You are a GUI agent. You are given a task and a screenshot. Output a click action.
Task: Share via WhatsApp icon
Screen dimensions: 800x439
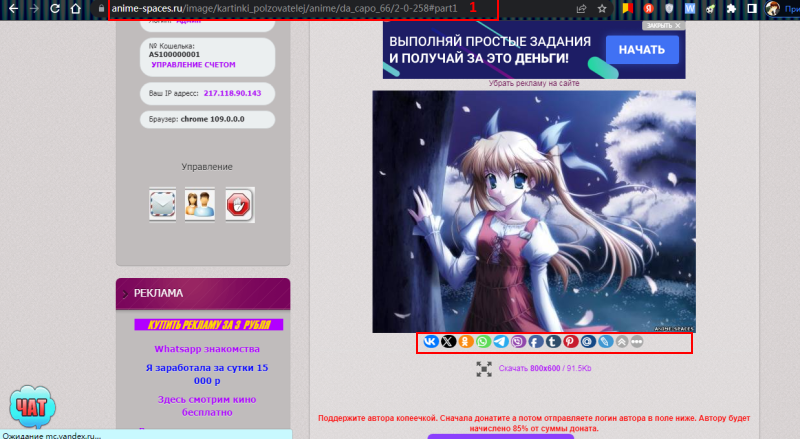coord(483,342)
